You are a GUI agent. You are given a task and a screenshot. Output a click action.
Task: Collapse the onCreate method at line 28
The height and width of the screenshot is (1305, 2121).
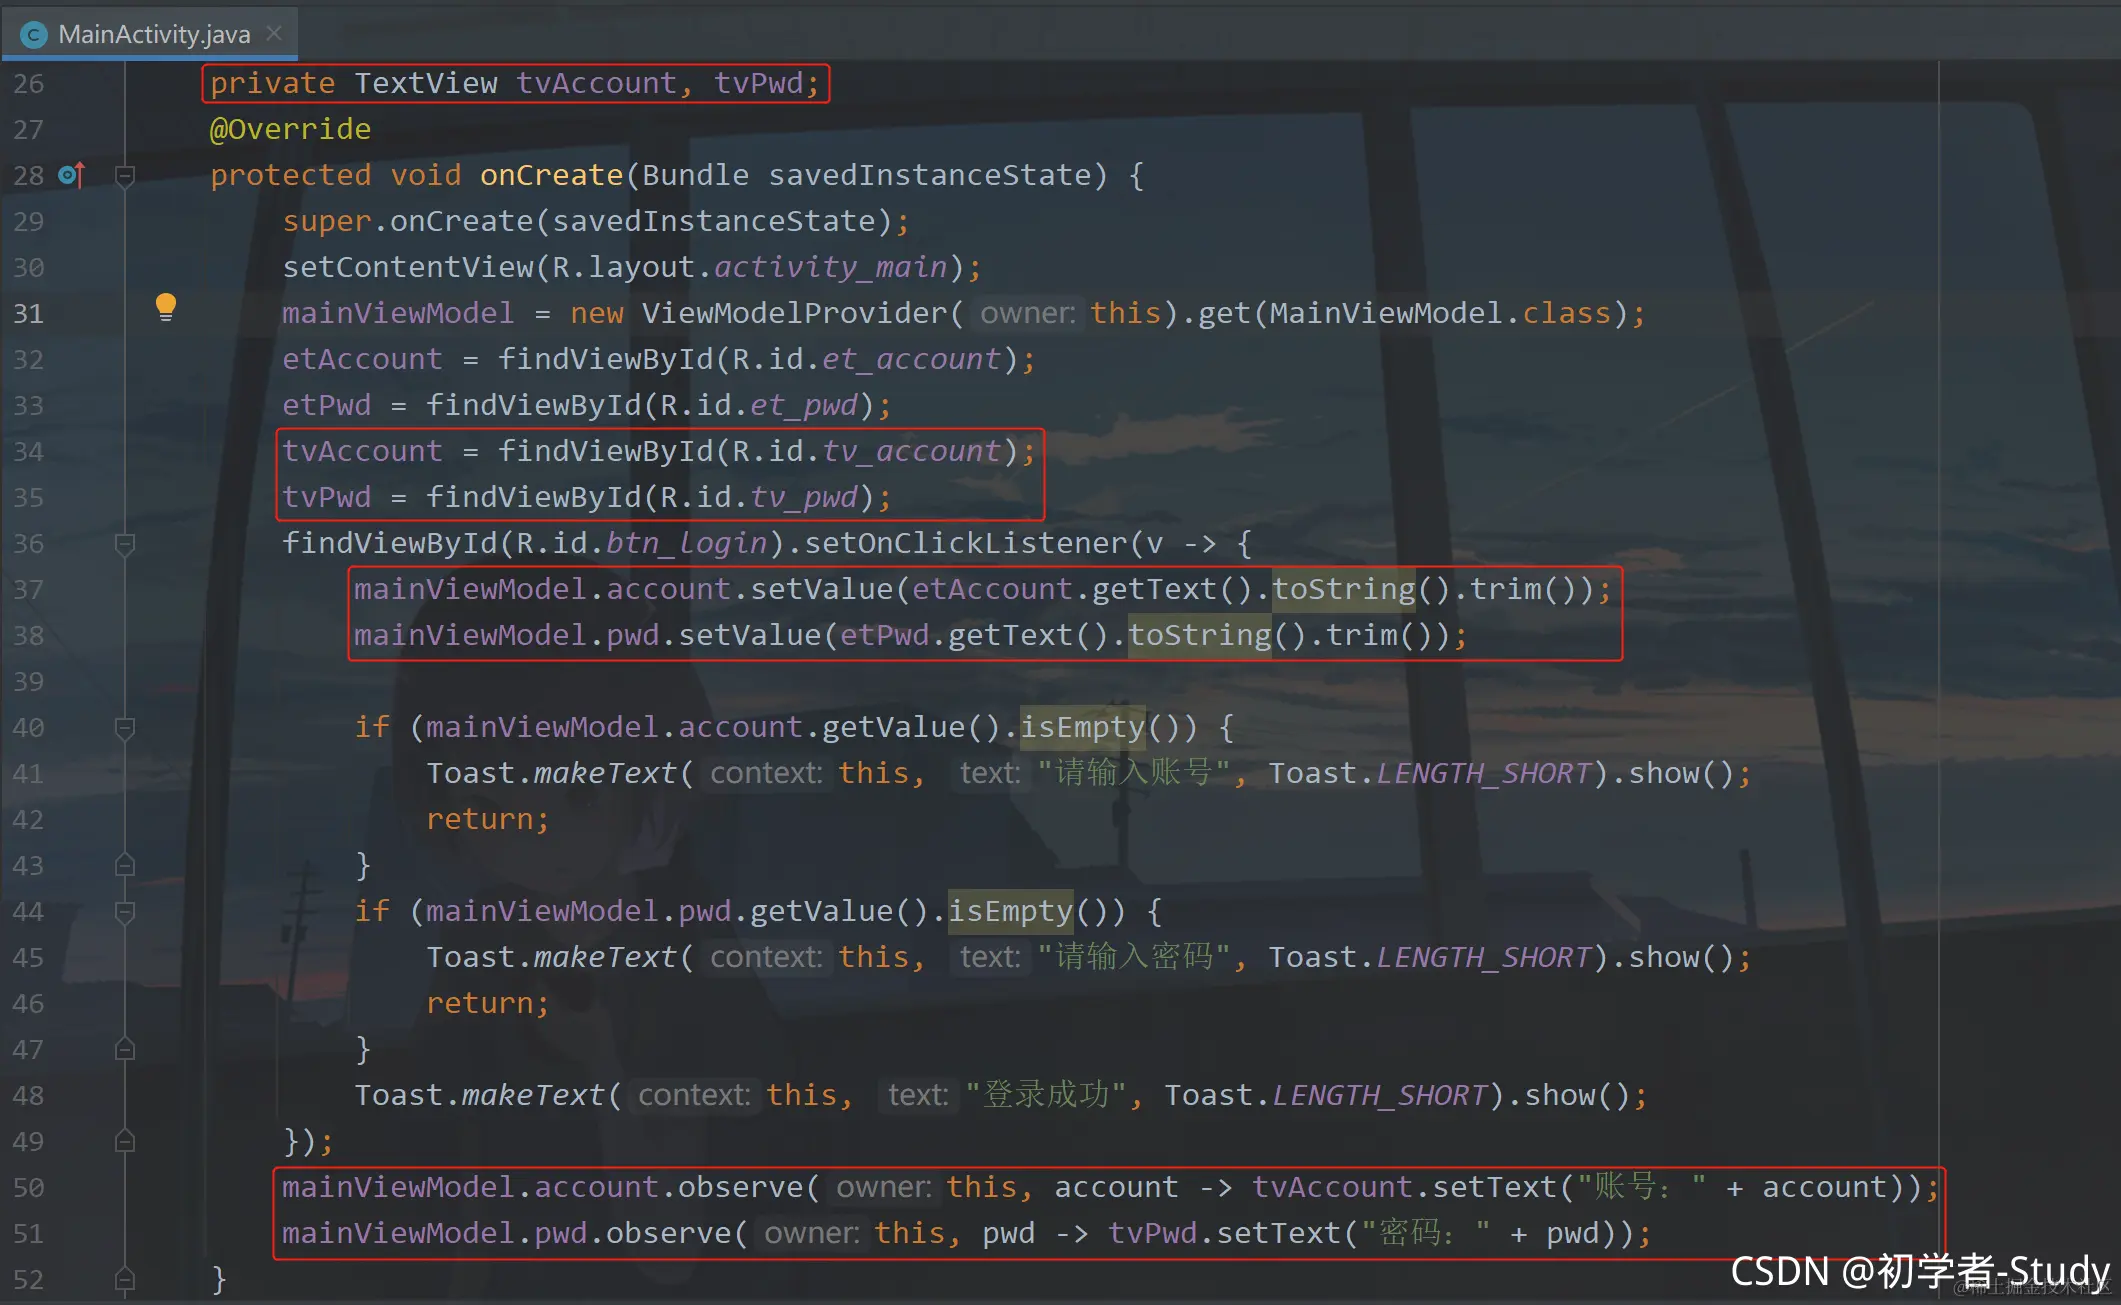pyautogui.click(x=125, y=177)
